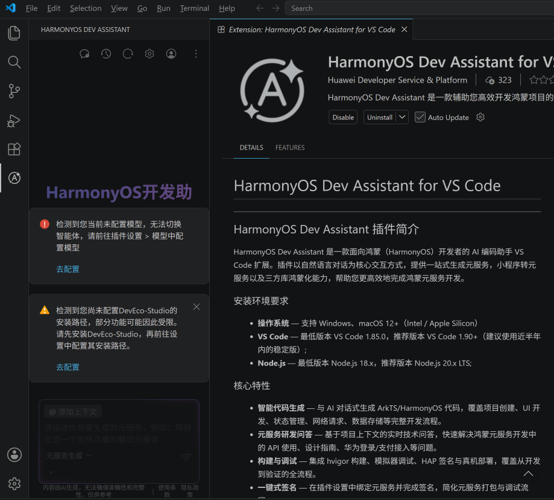Open the Go menu

[x=142, y=8]
